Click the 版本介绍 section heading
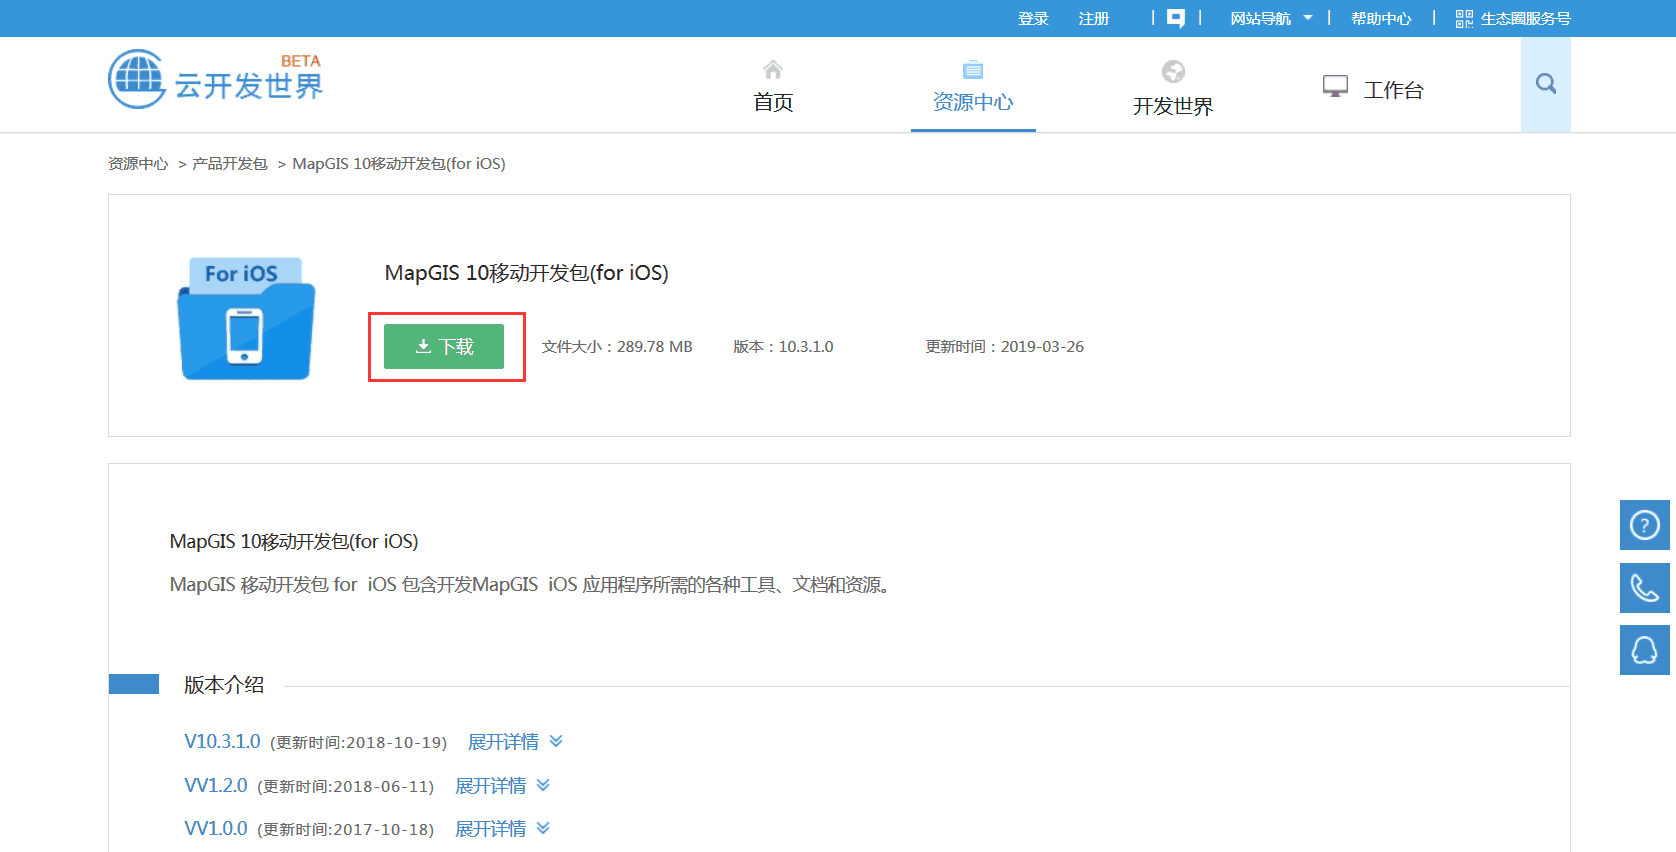 coord(224,684)
